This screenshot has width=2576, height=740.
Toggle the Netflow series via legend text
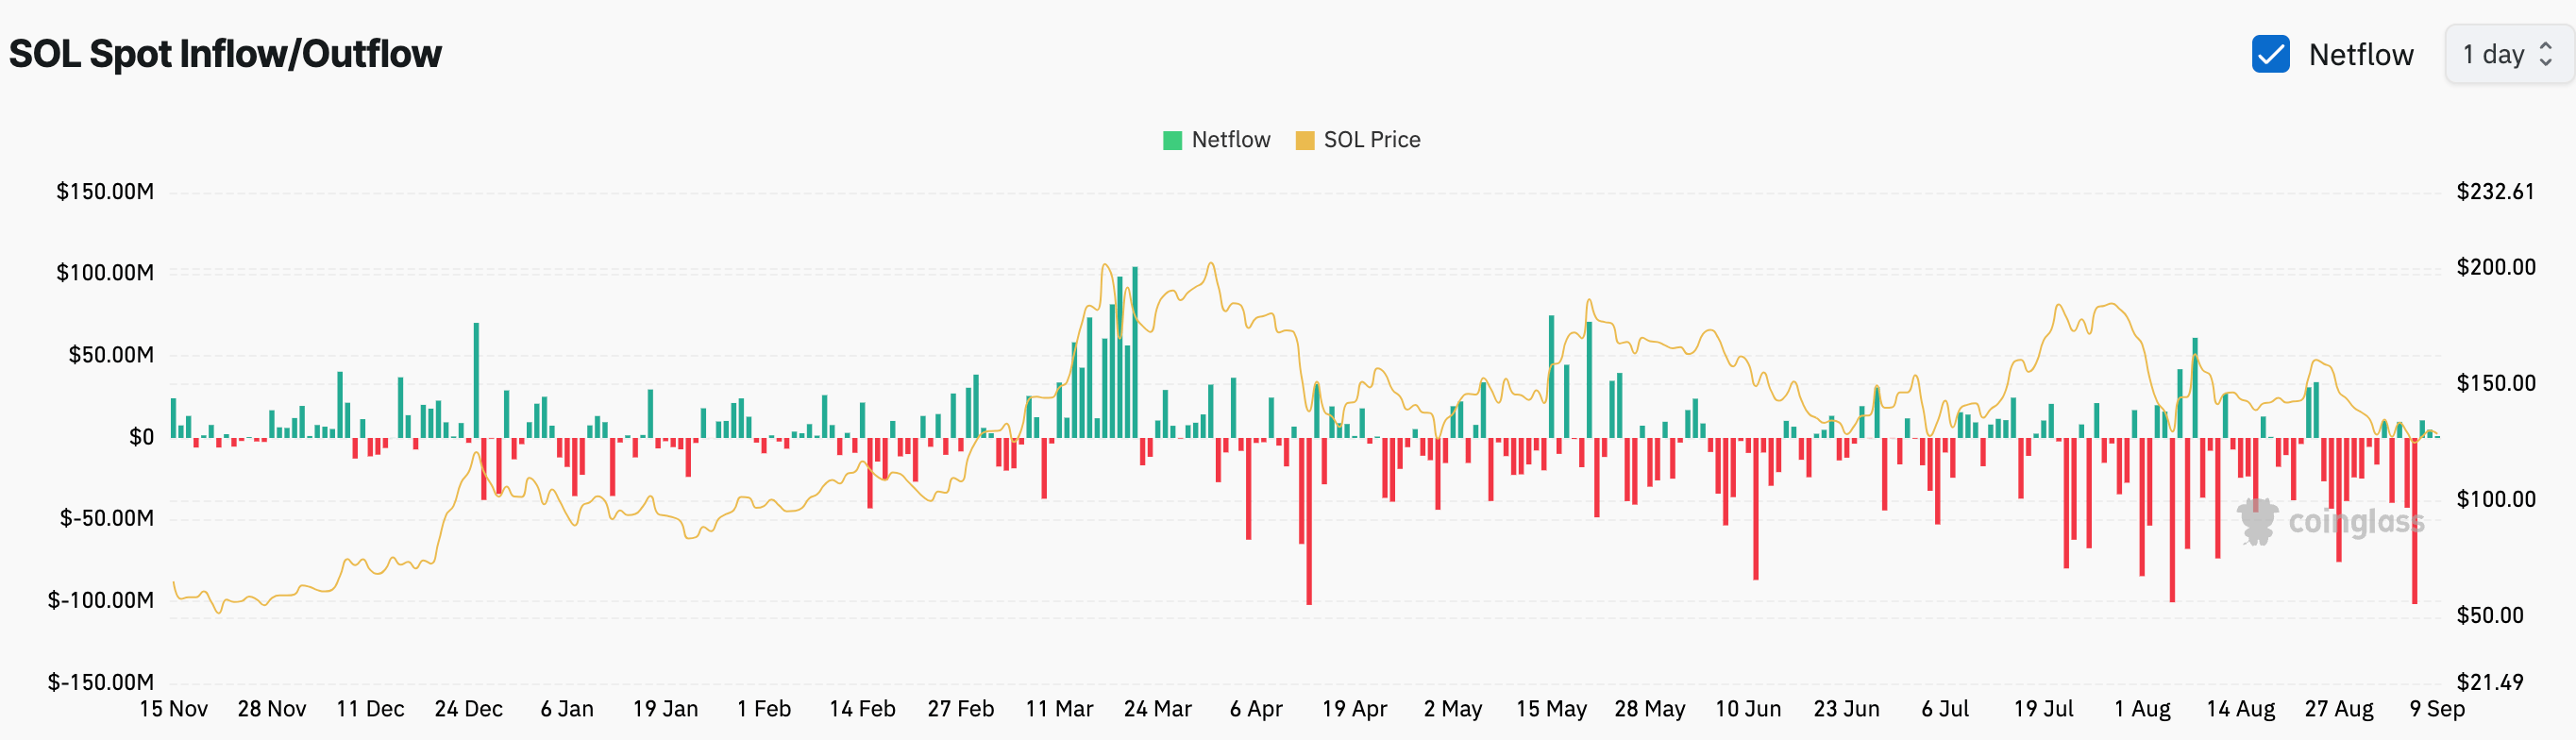[x=1230, y=140]
